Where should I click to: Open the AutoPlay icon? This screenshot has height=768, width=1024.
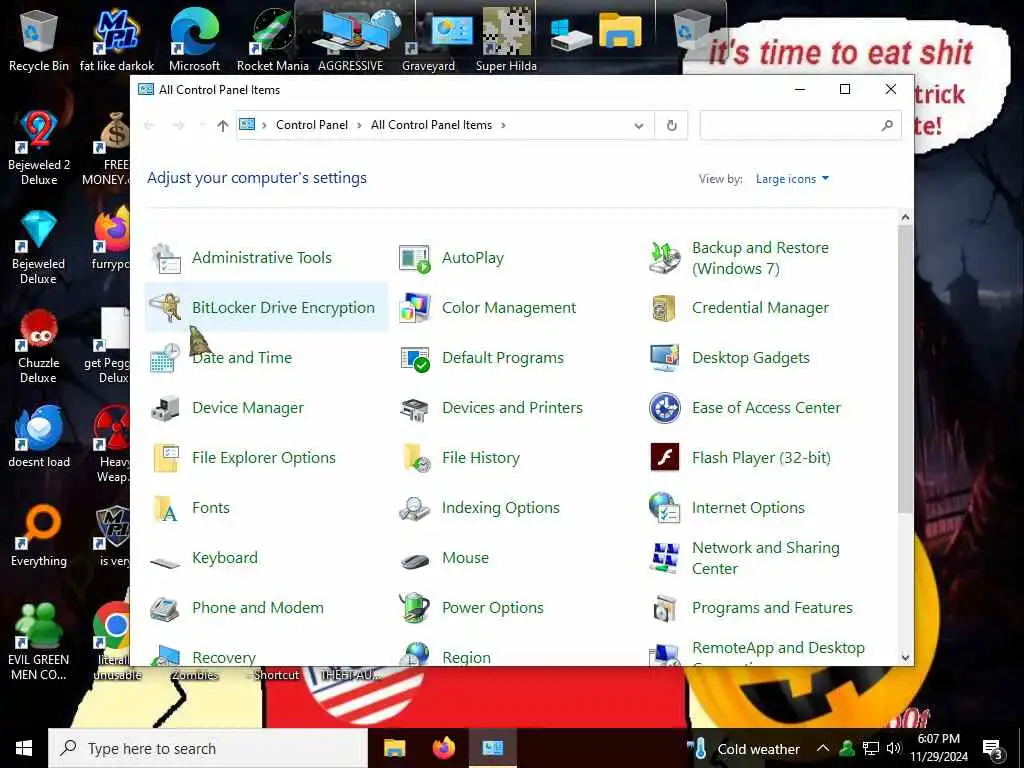[415, 258]
